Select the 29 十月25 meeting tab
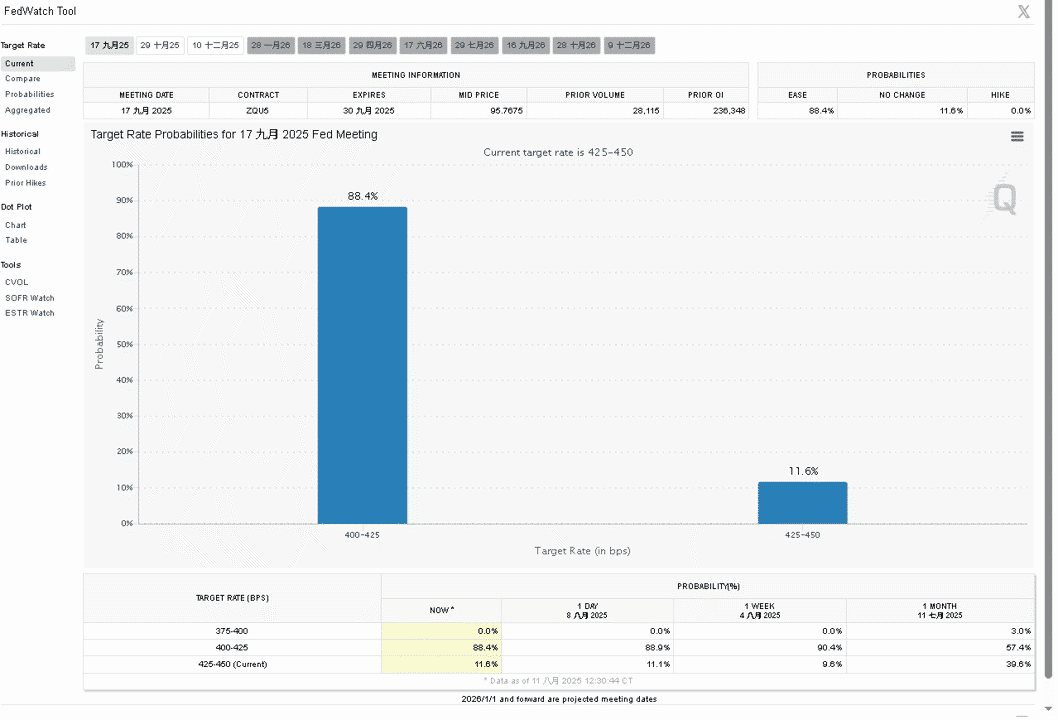The height and width of the screenshot is (720, 1058). 160,45
